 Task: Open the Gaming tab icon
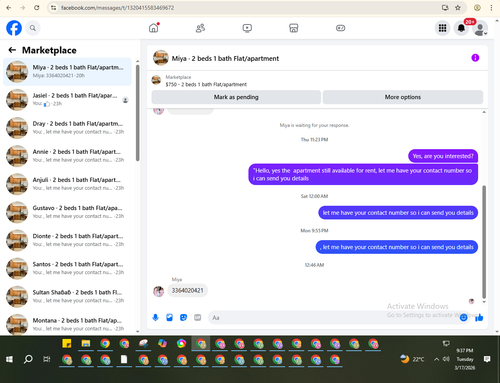pyautogui.click(x=340, y=28)
